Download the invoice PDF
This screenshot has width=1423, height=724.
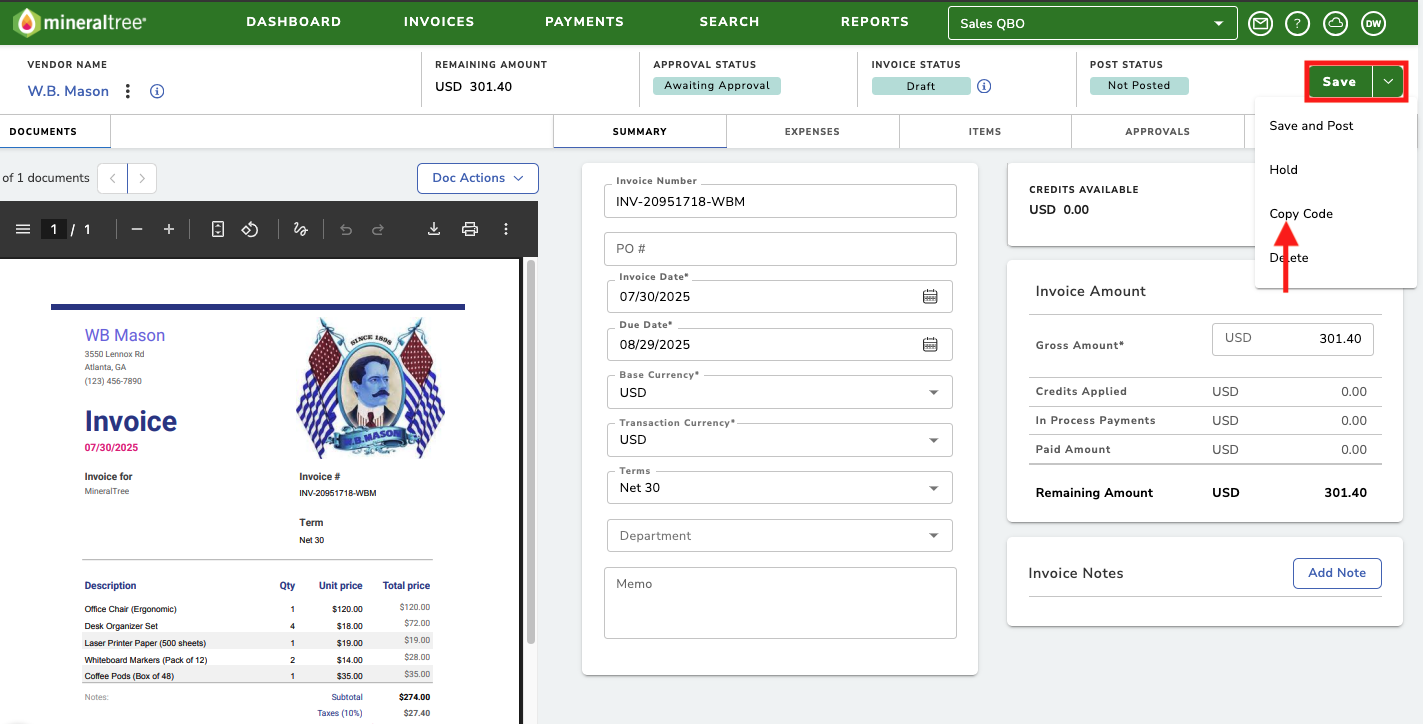pos(434,229)
